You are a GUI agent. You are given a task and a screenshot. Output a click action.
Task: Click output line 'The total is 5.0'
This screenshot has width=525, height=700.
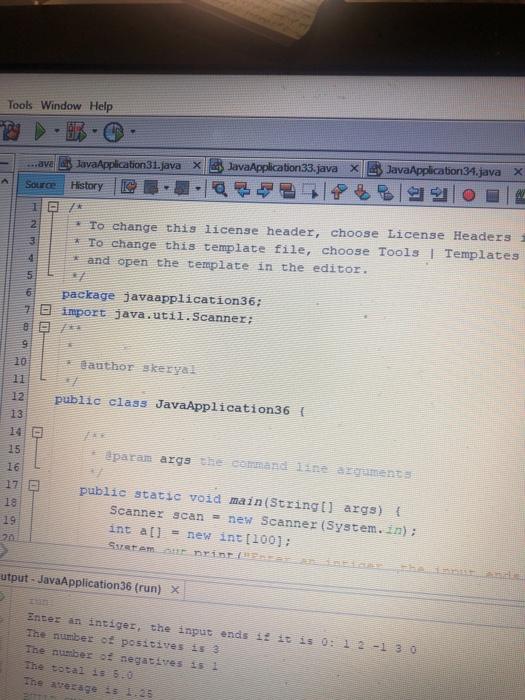78,670
